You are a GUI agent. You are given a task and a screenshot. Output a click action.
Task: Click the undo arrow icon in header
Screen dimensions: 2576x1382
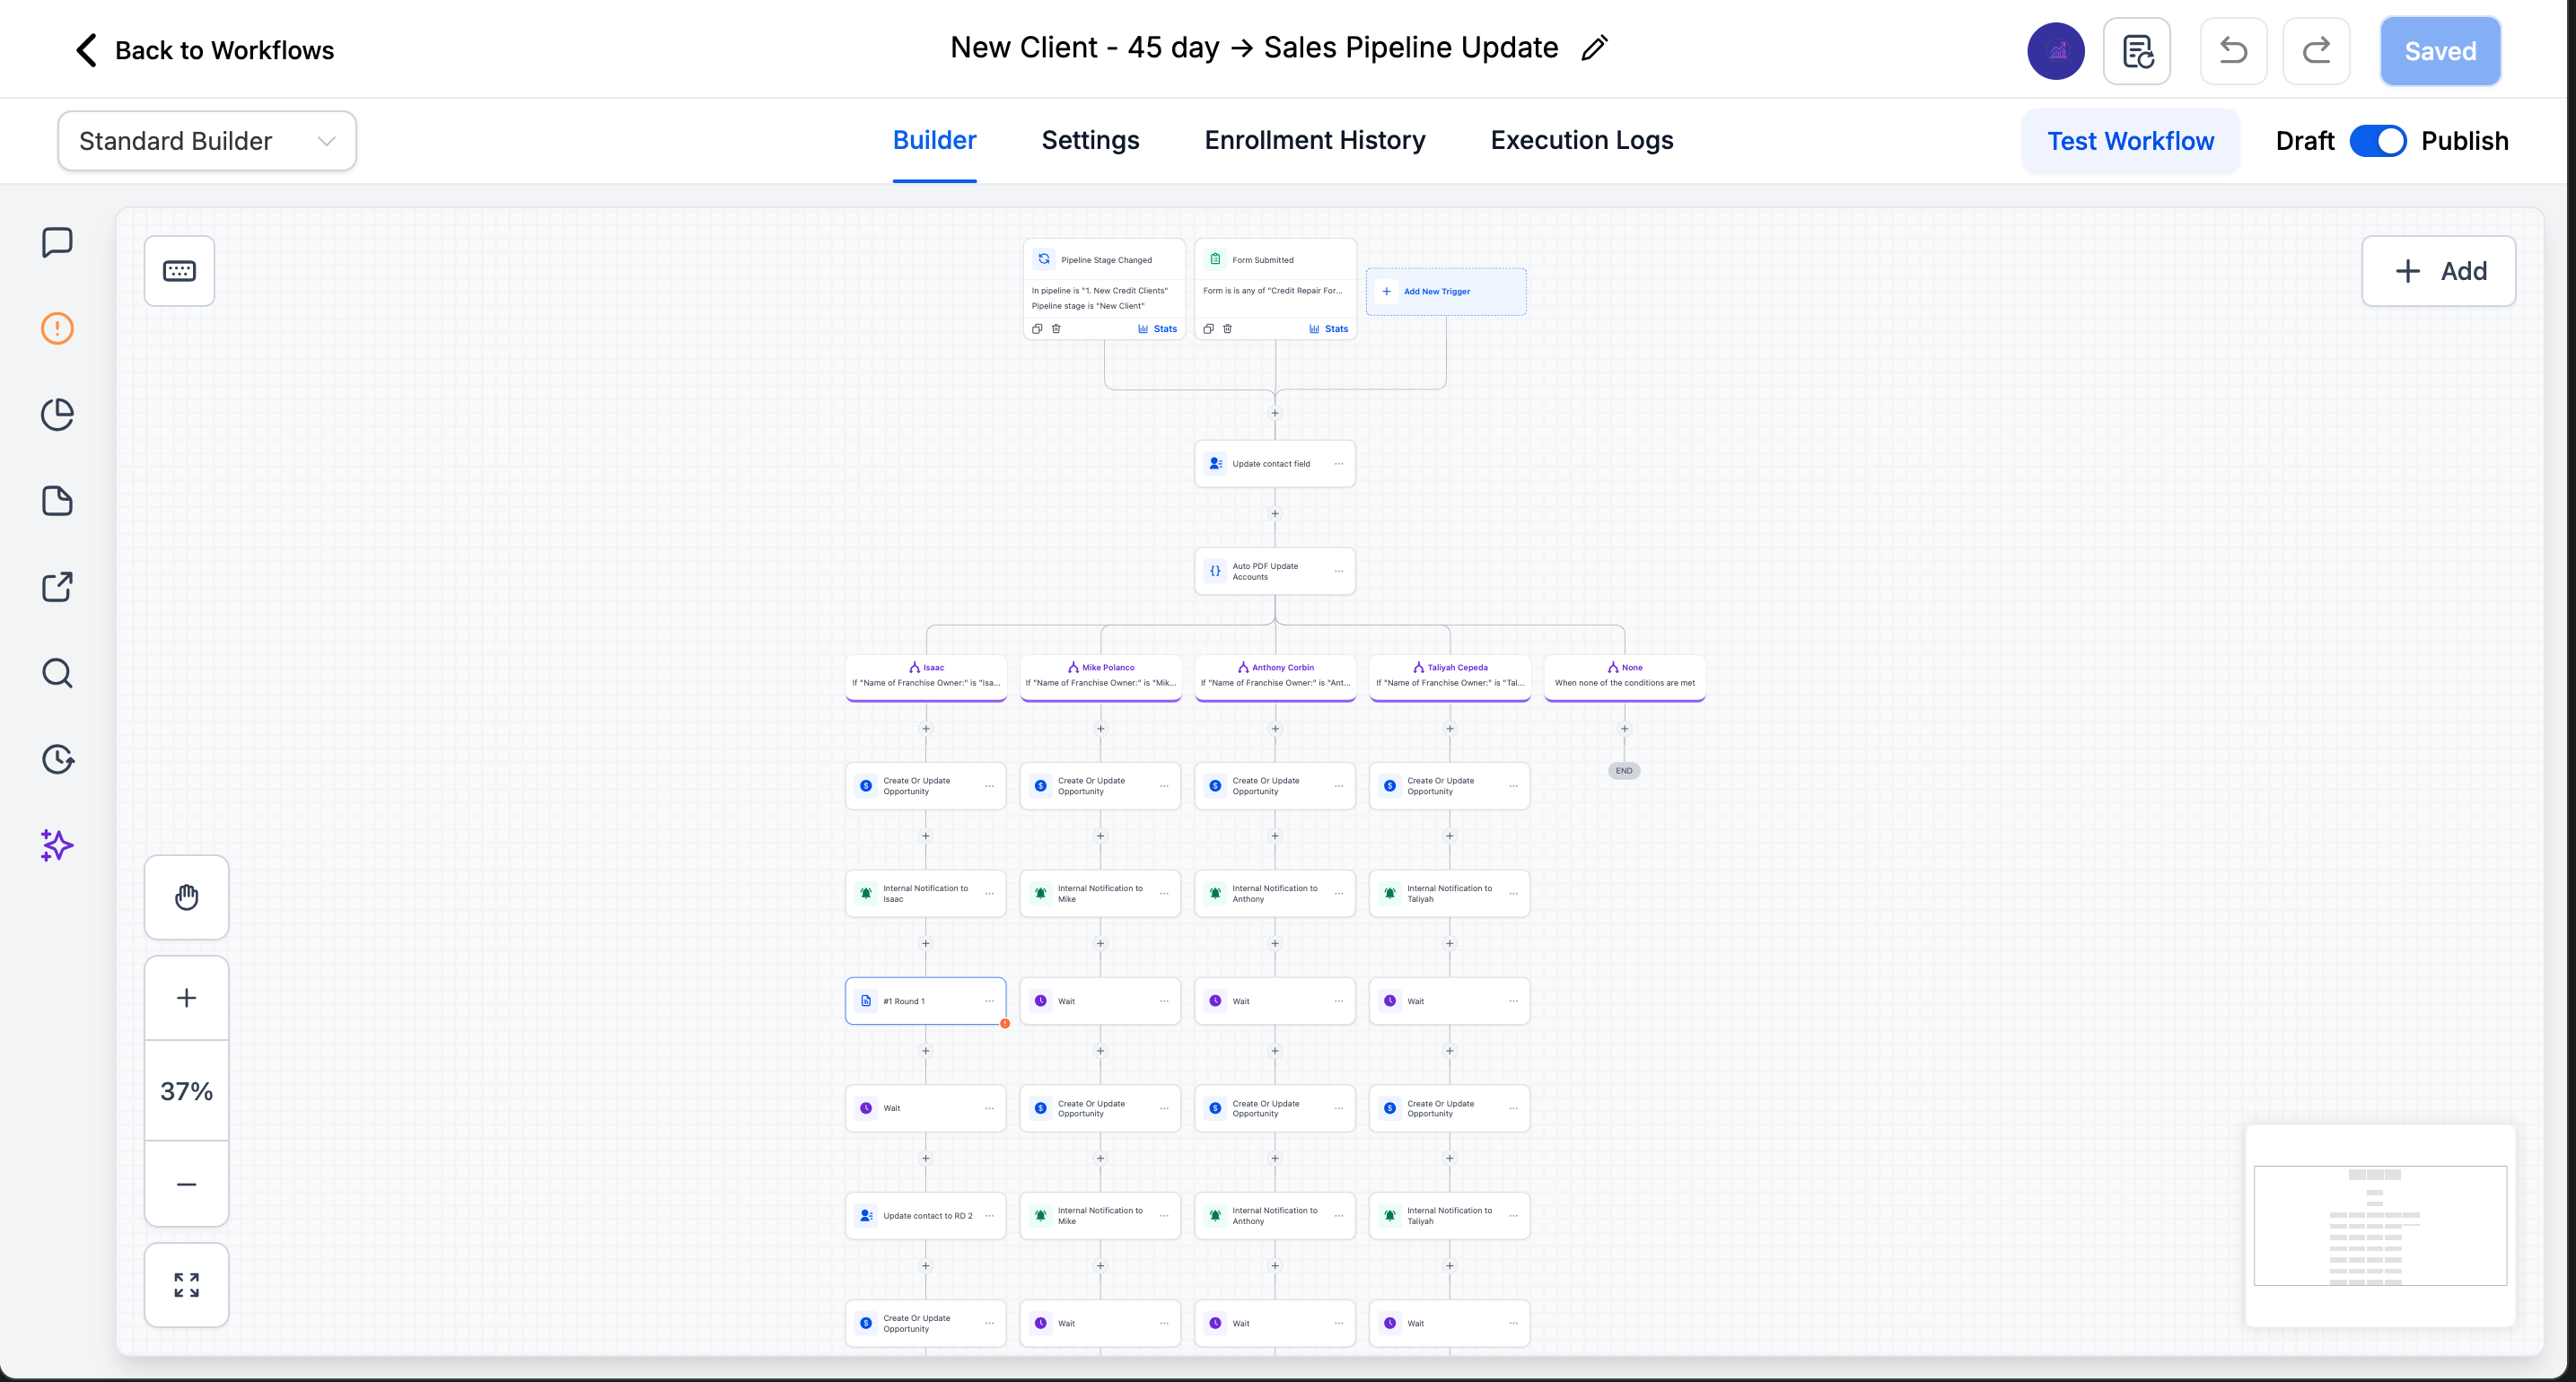(2233, 50)
